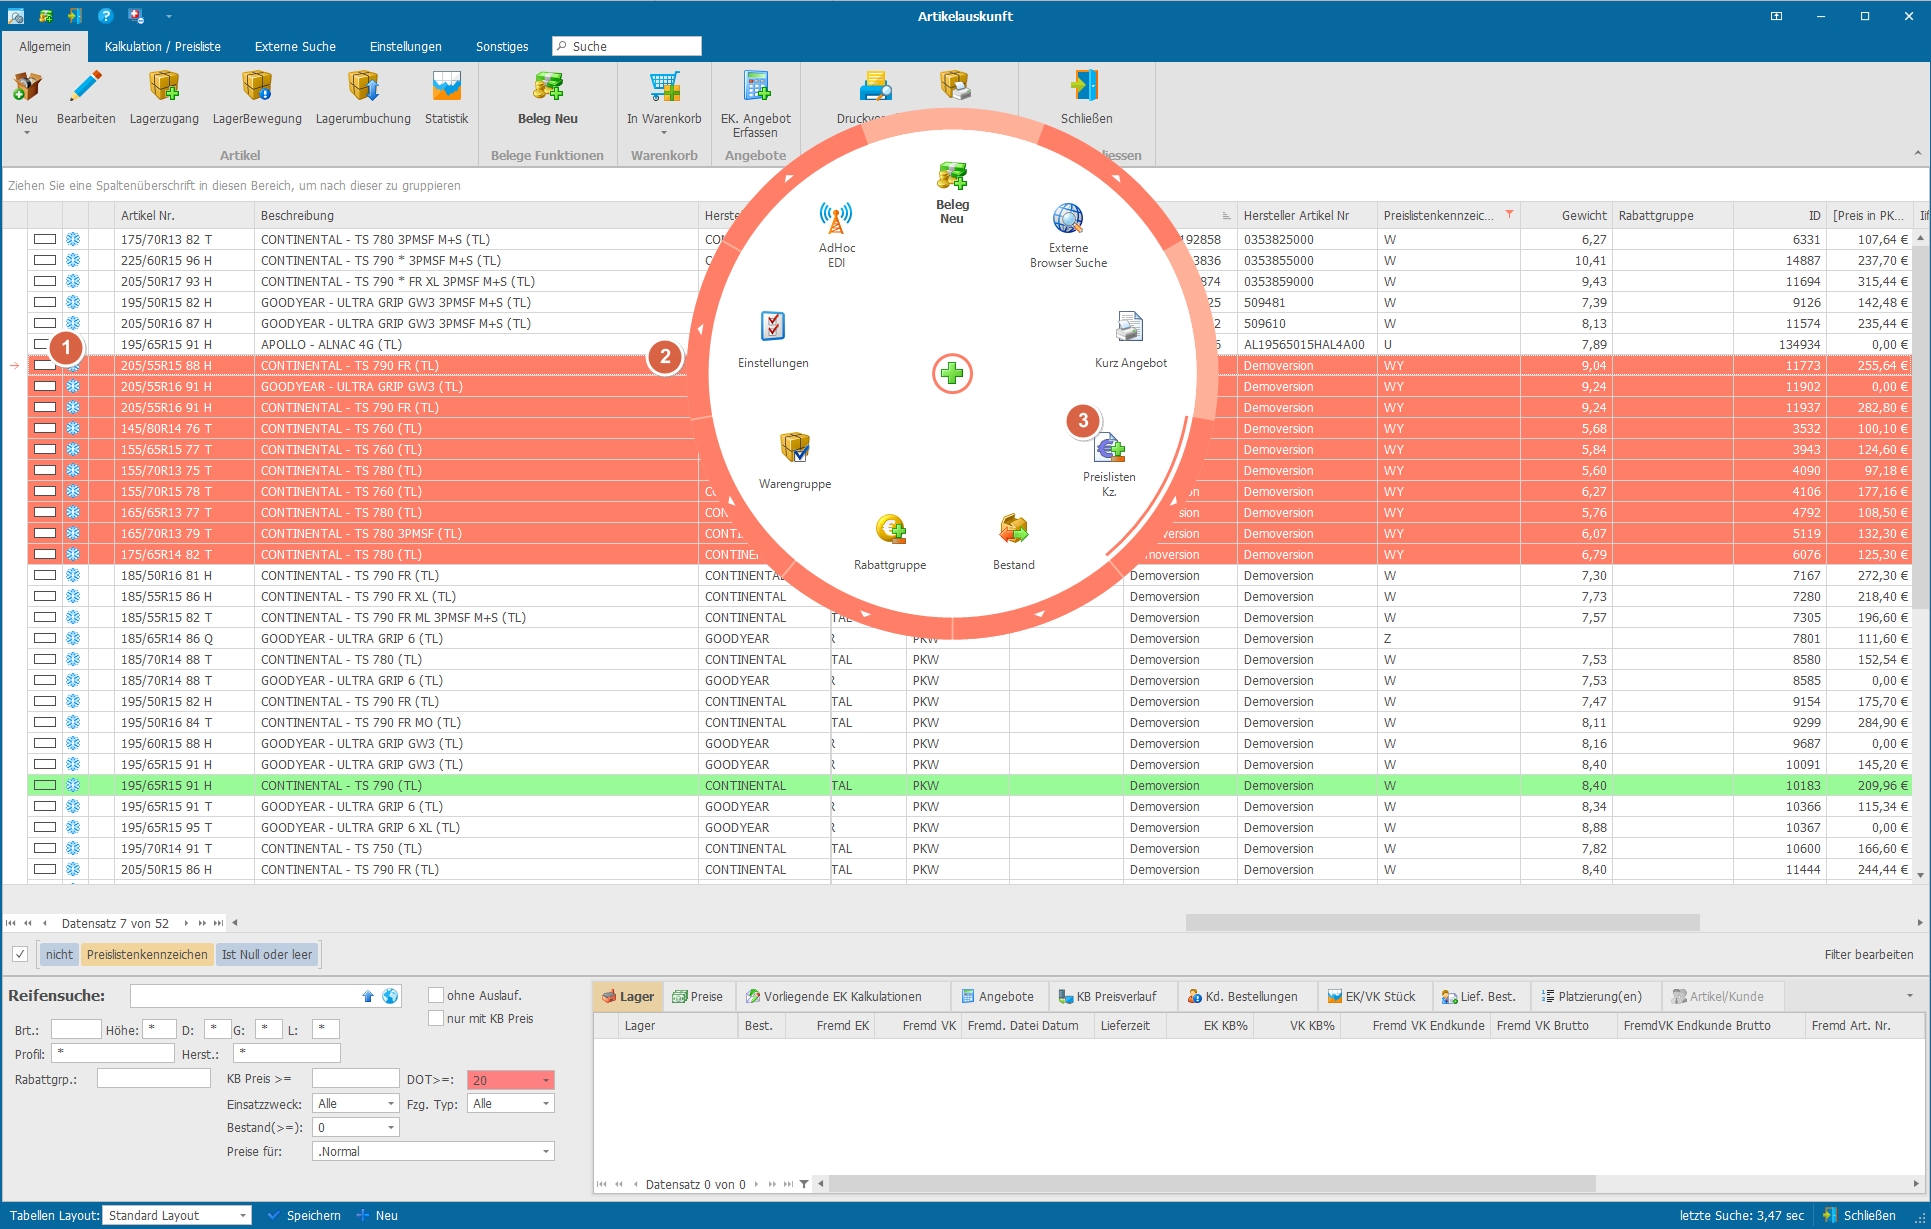Click the green plus center of radial menu
This screenshot has height=1229, width=1931.
(x=952, y=374)
